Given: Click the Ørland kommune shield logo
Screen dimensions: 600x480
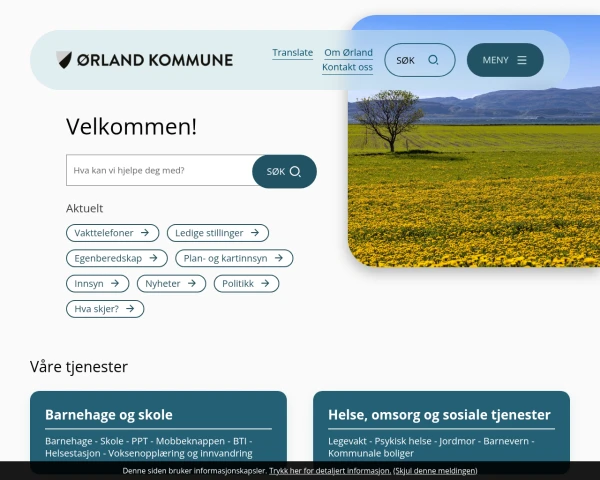Looking at the screenshot, I should coord(64,60).
